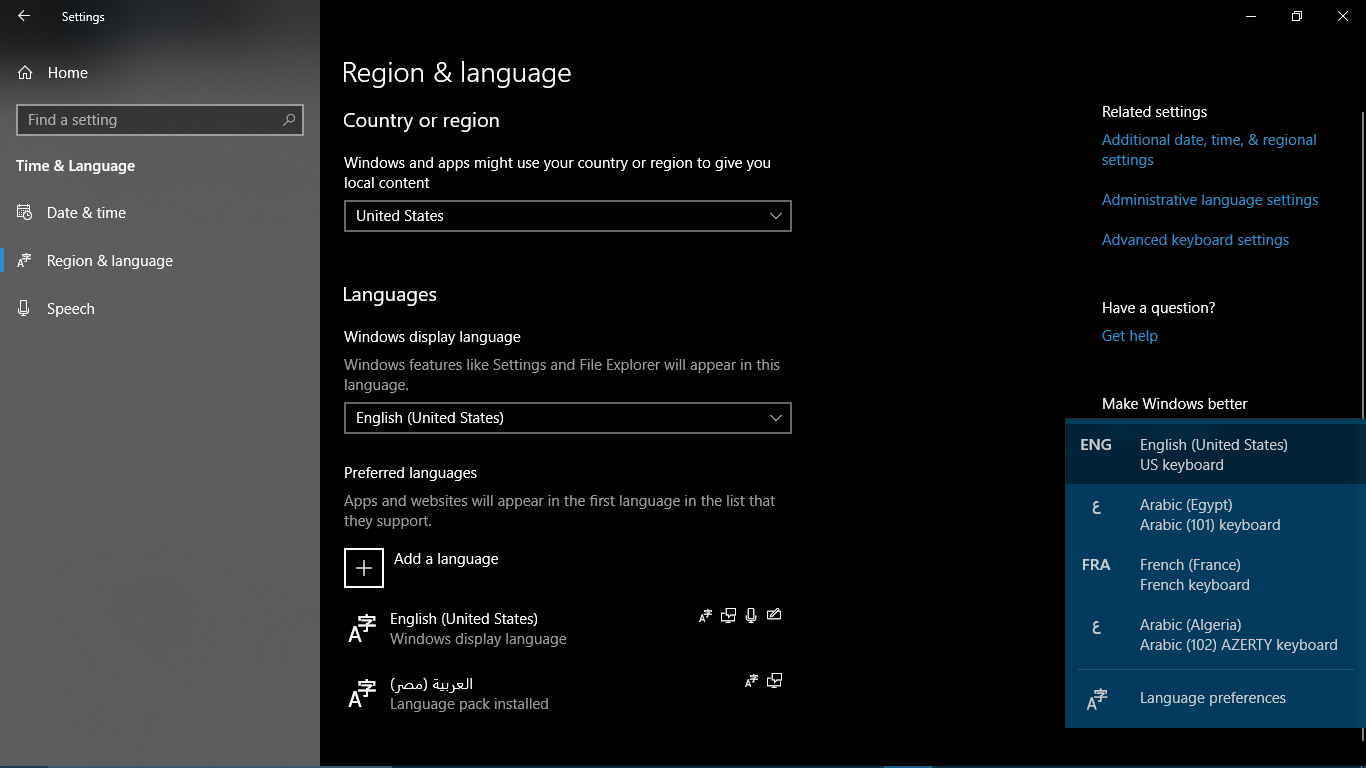
Task: Select English (United States) preferred language row
Action: coord(568,629)
